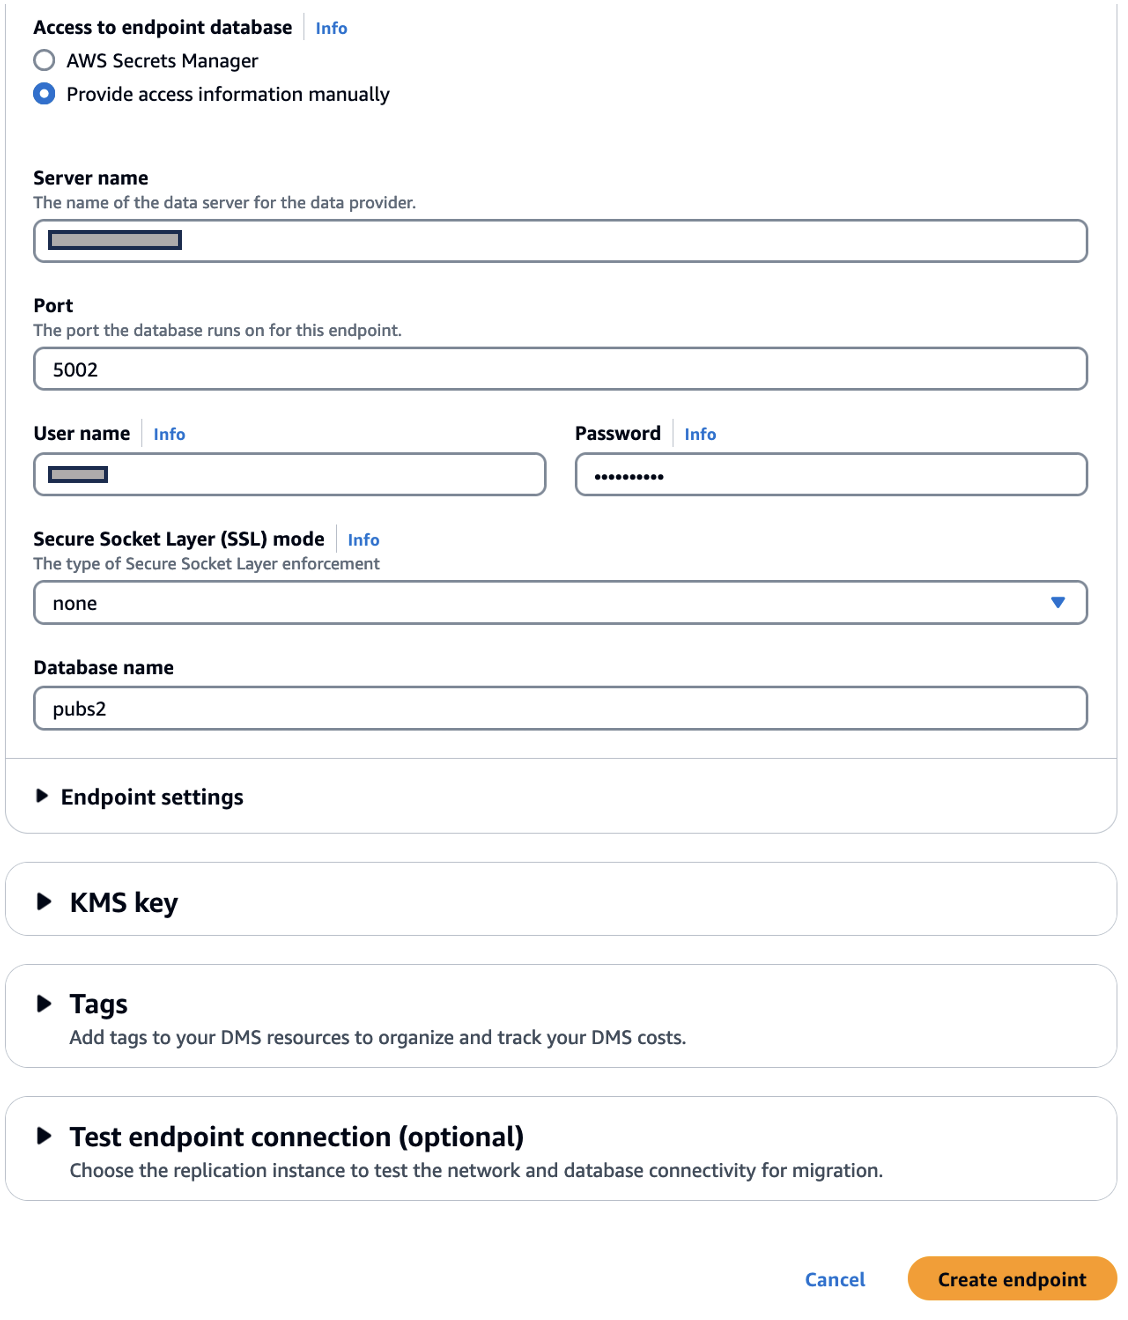Expand the KMS key section
The height and width of the screenshot is (1320, 1128).
coord(123,902)
